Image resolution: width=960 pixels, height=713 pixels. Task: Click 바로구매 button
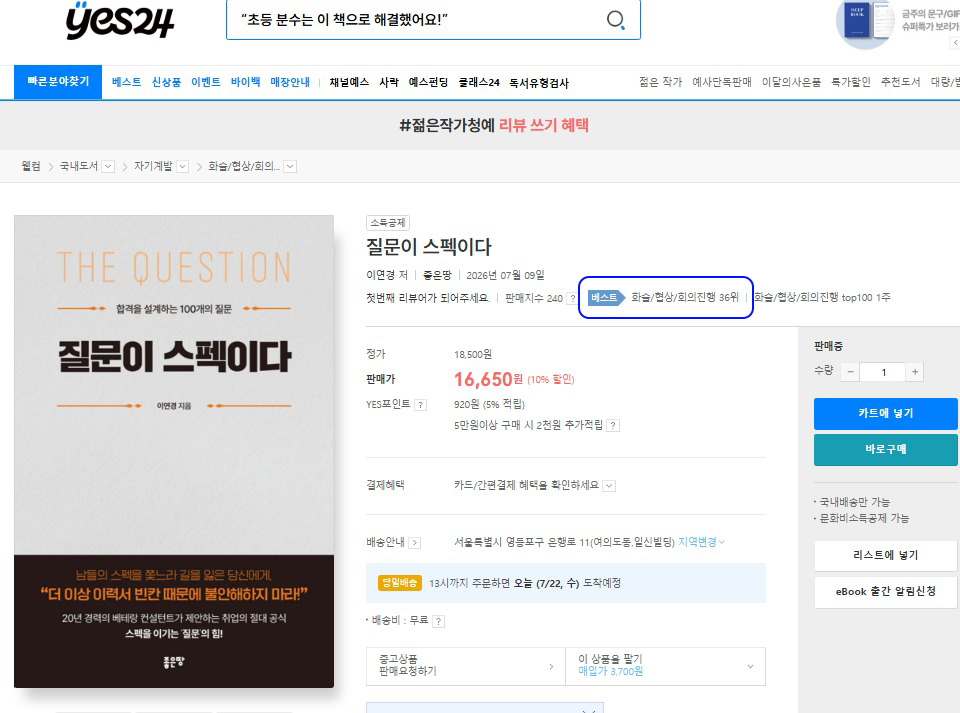pyautogui.click(x=885, y=450)
